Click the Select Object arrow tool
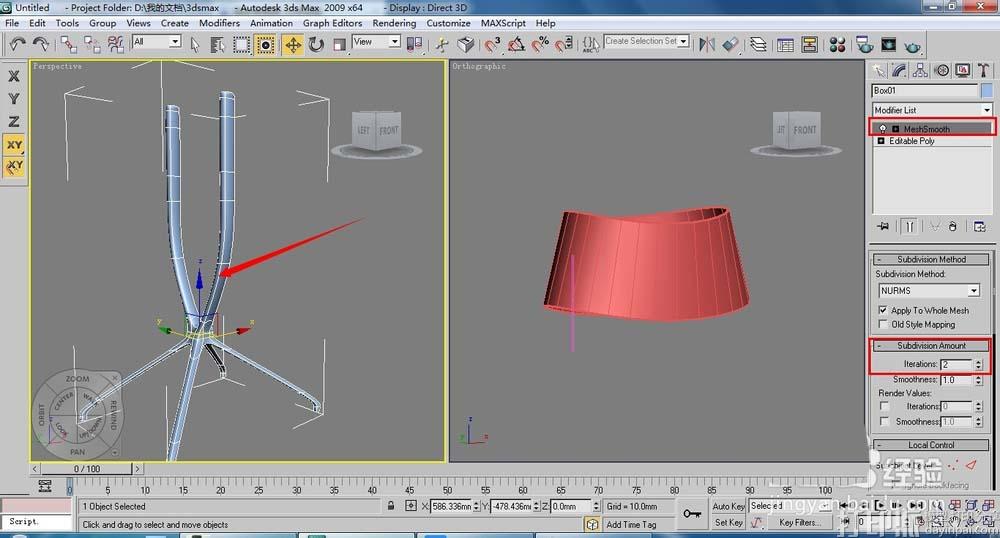This screenshot has width=1000, height=538. pyautogui.click(x=195, y=44)
